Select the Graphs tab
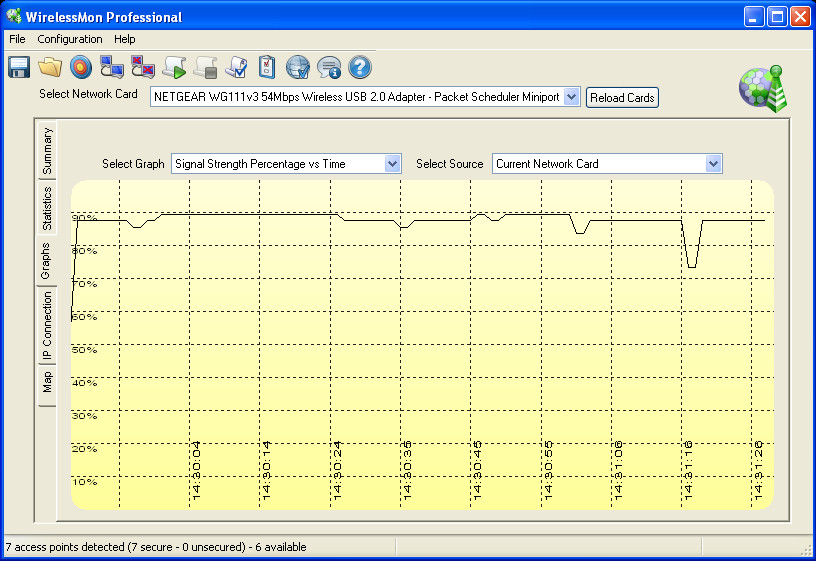The width and height of the screenshot is (816, 561). coord(46,261)
